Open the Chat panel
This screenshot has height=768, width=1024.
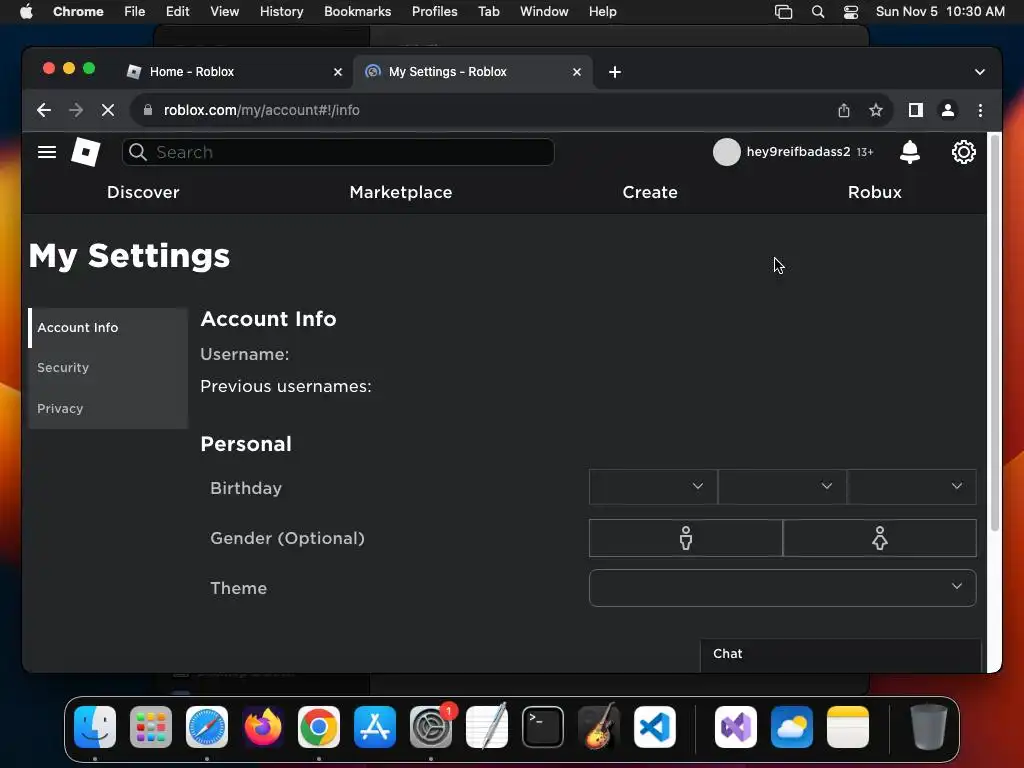point(840,654)
